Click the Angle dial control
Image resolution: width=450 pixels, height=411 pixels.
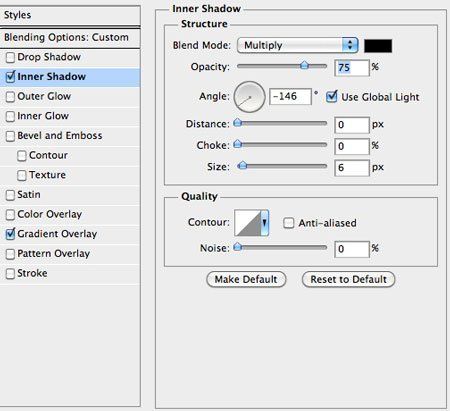pos(249,97)
